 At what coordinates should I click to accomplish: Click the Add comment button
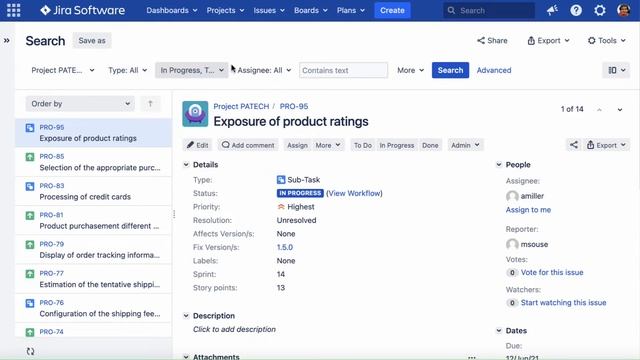coord(248,145)
